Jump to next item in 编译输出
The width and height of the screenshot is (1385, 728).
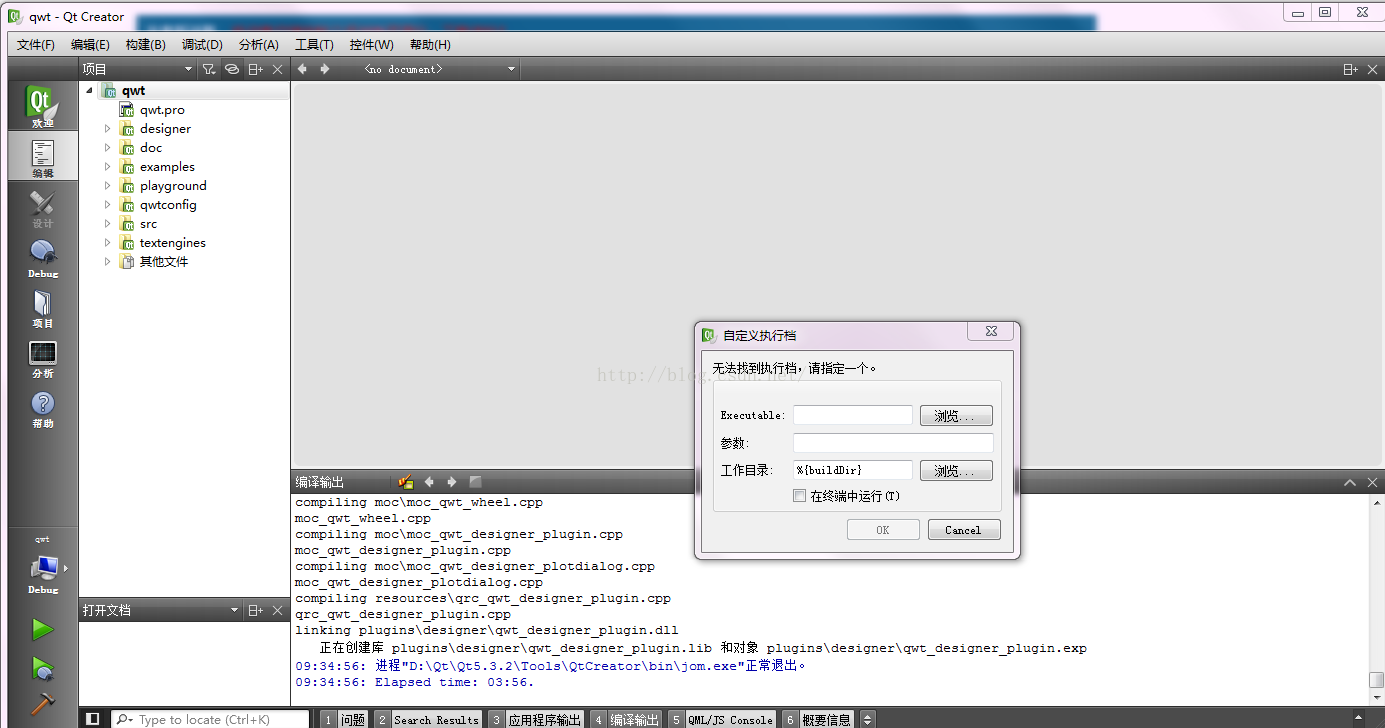452,482
